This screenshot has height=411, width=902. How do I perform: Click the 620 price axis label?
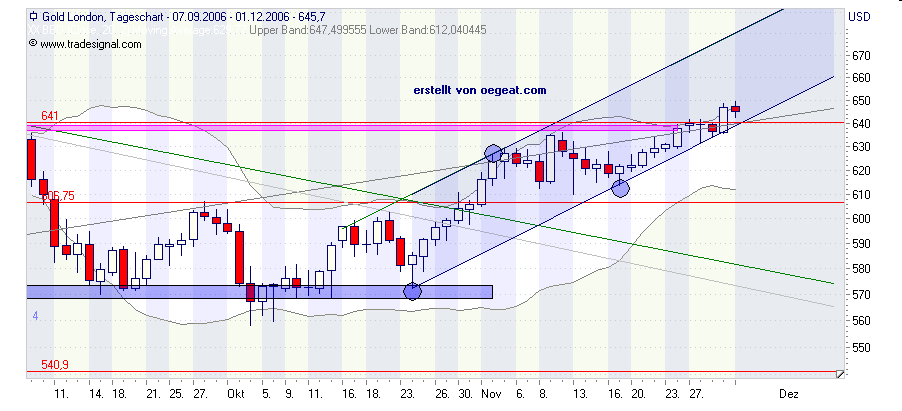(x=862, y=172)
